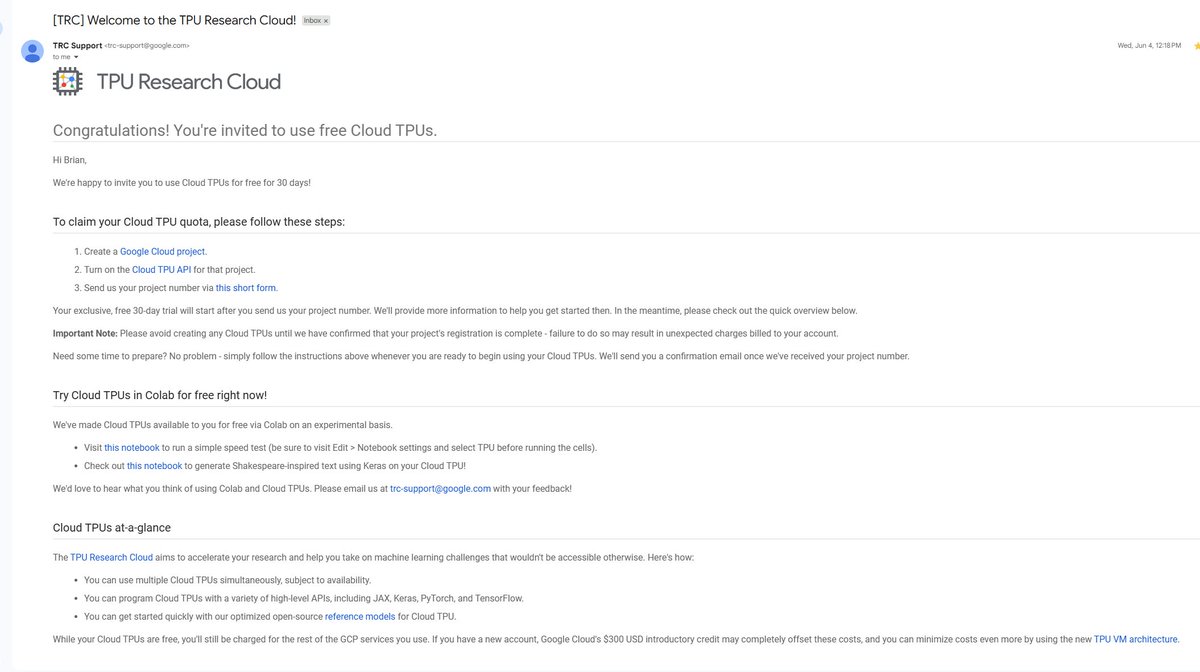Open 'this short form' link

click(x=246, y=288)
